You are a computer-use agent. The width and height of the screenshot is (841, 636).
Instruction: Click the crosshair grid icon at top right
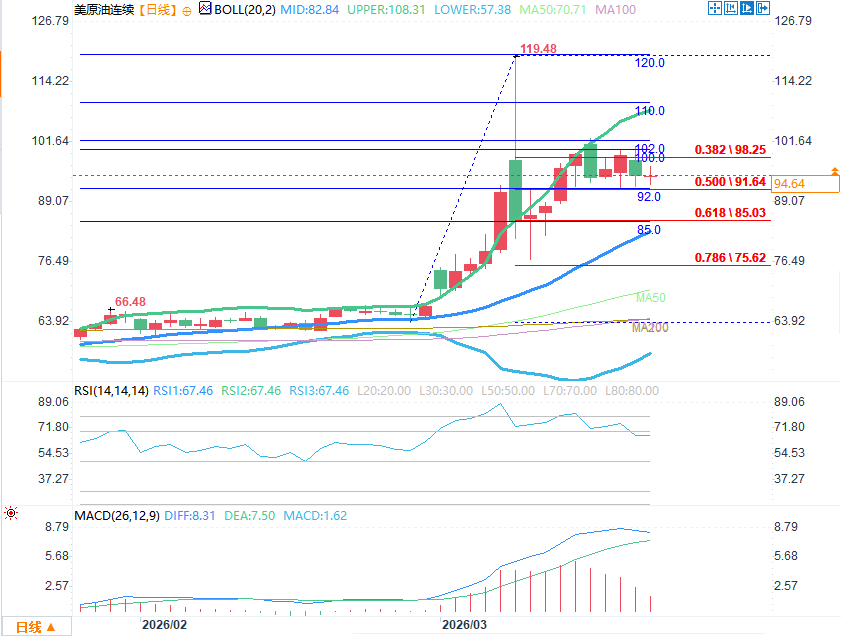(x=714, y=8)
